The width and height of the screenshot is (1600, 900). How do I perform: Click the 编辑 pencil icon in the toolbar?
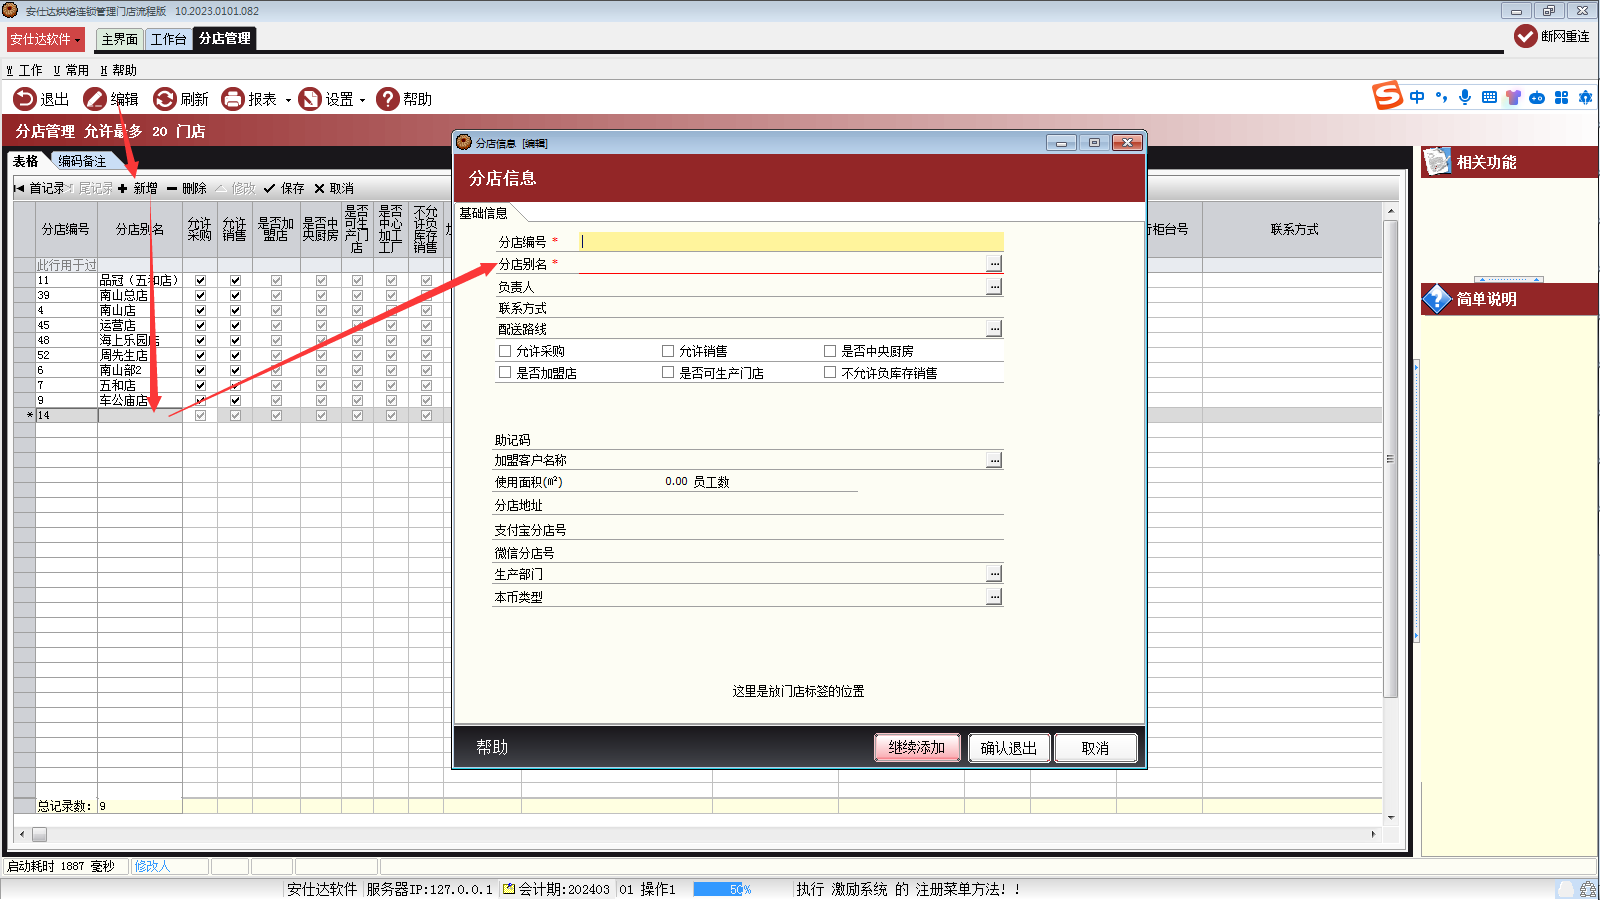[x=95, y=99]
